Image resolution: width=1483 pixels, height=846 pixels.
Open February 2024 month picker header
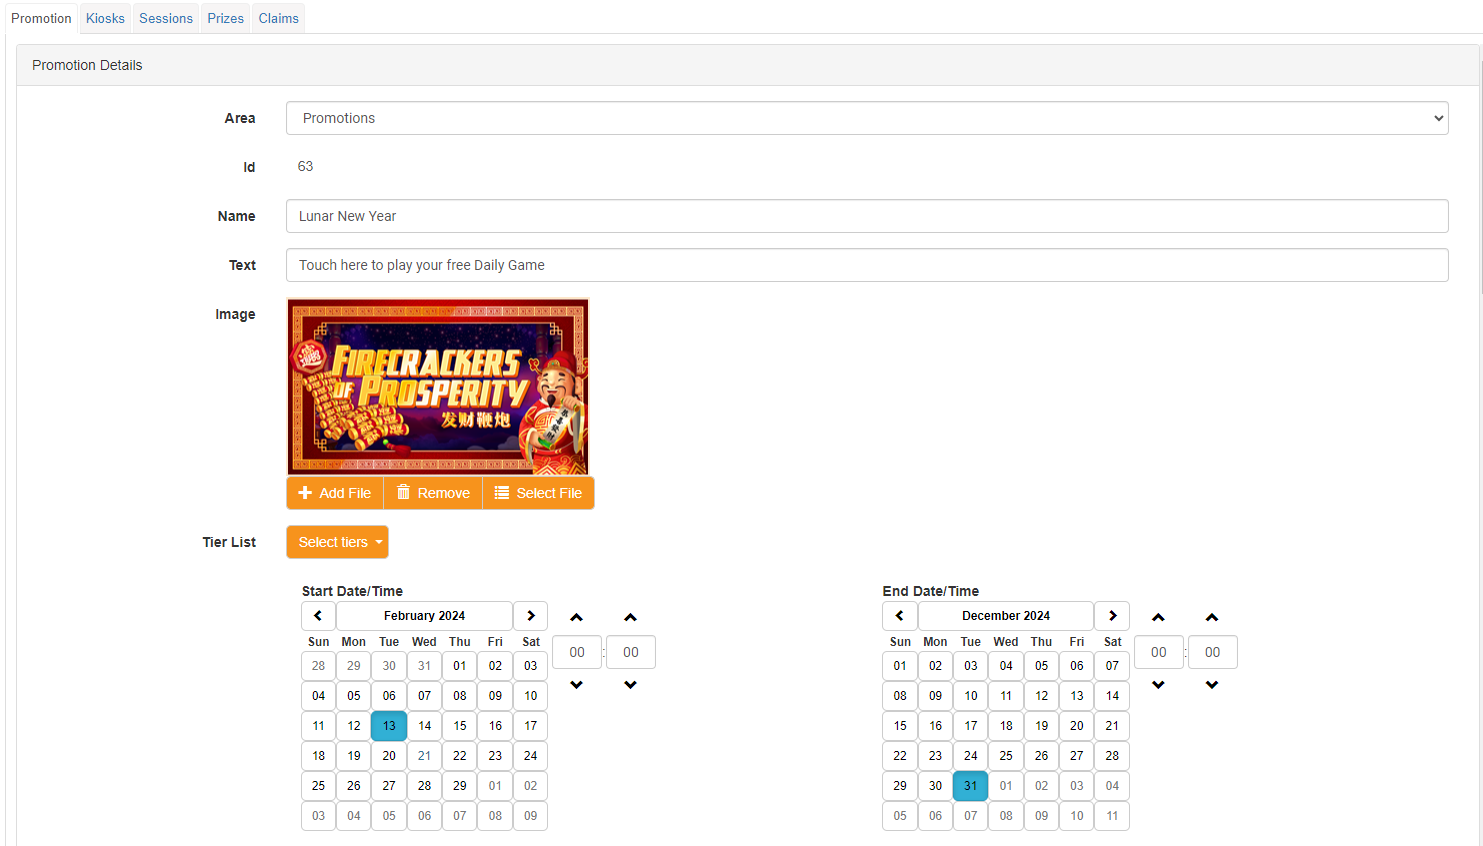(424, 616)
